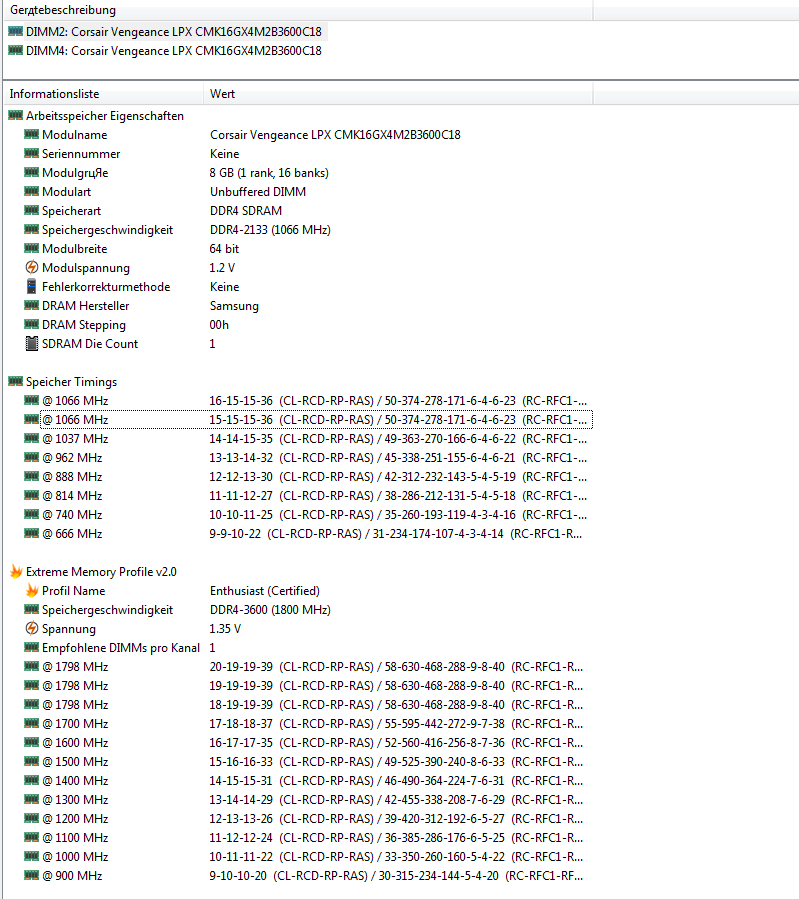Select the 00h stepping value
This screenshot has width=799, height=899.
click(x=219, y=325)
